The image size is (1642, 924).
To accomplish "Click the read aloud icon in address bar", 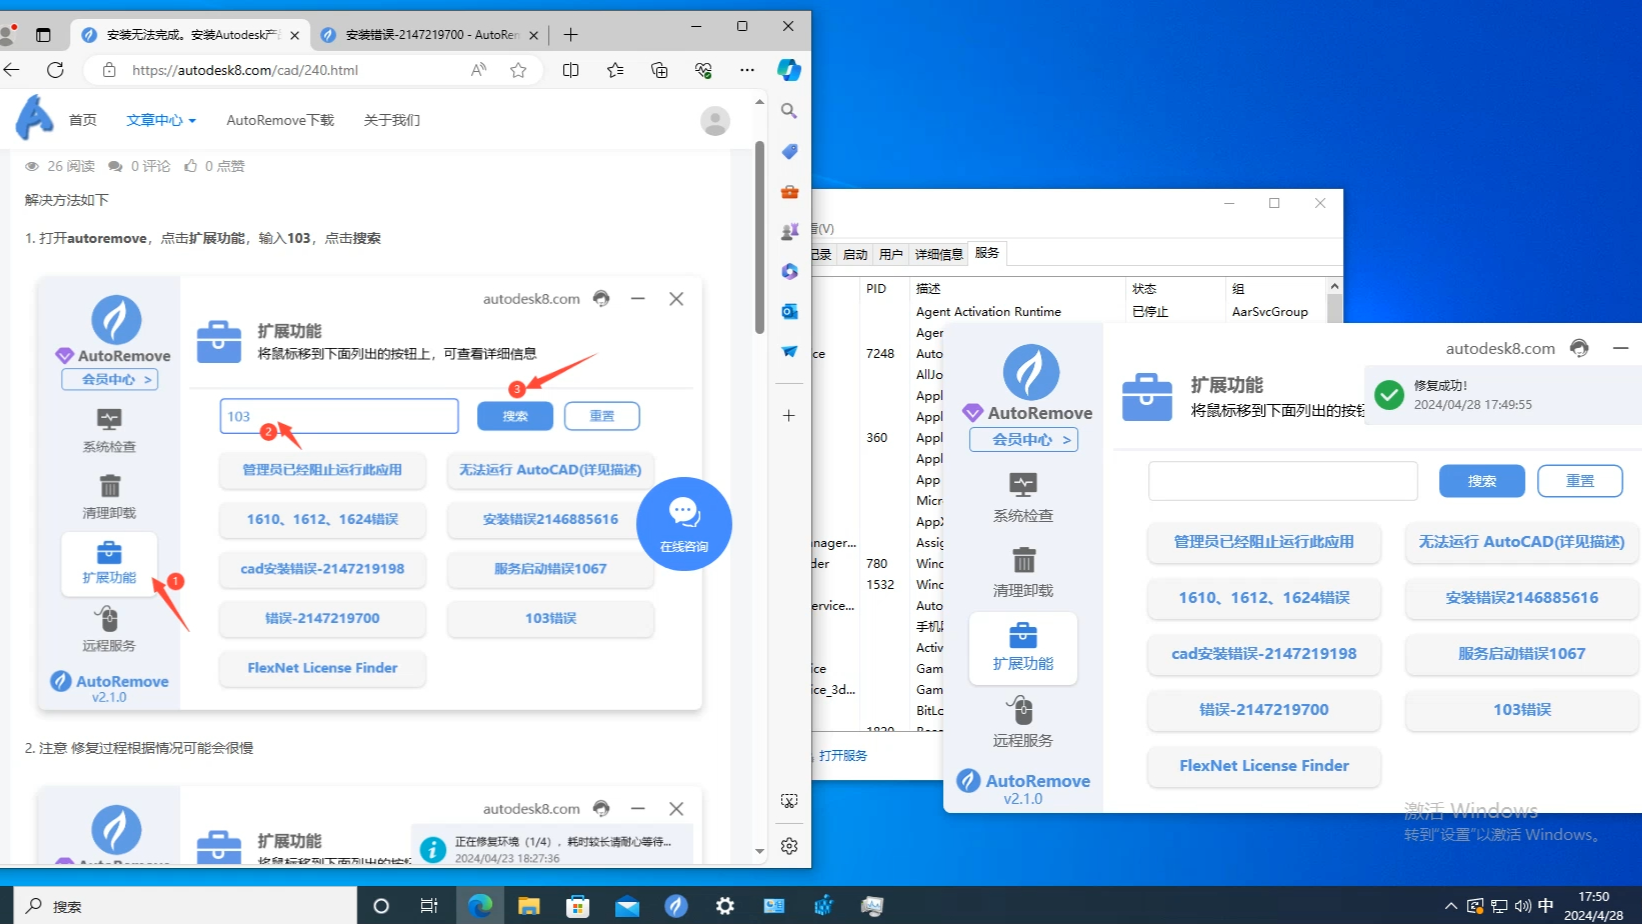I will pos(478,70).
